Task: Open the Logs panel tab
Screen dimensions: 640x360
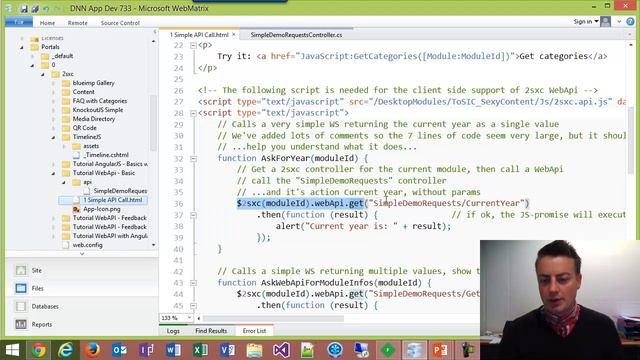Action: (x=173, y=331)
